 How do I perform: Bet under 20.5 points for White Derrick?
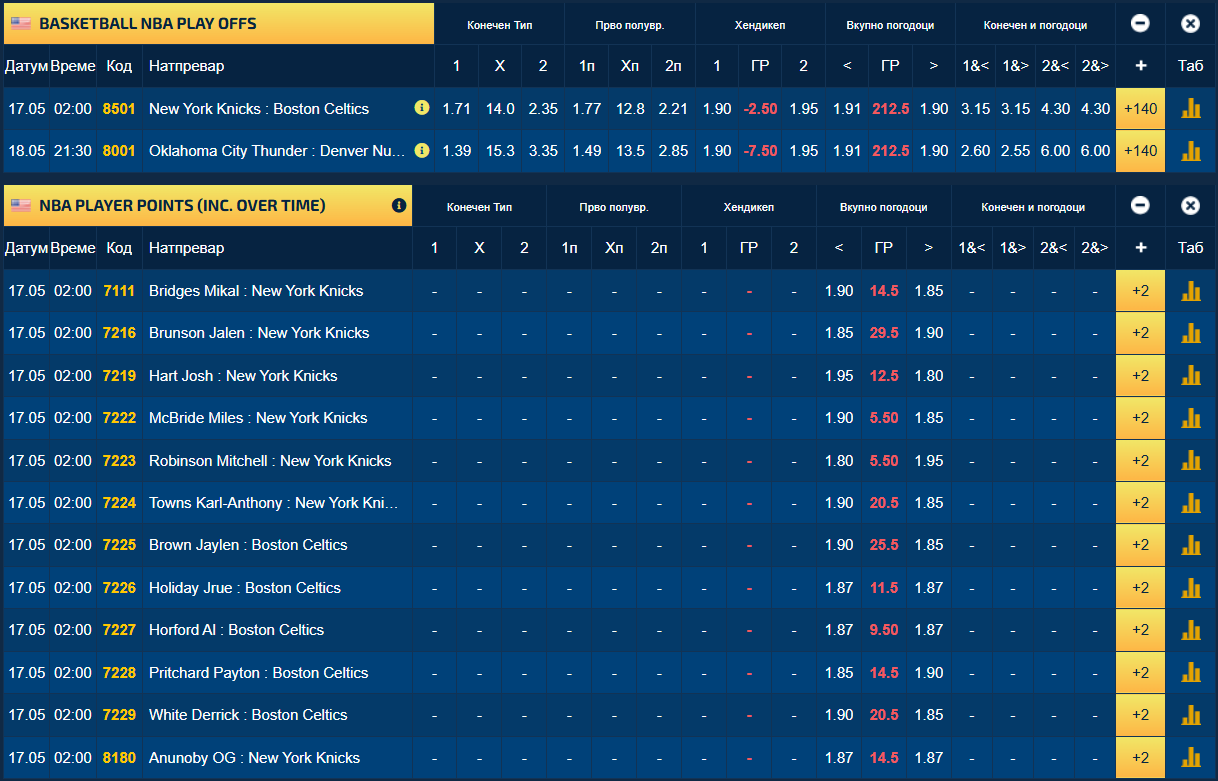[839, 715]
